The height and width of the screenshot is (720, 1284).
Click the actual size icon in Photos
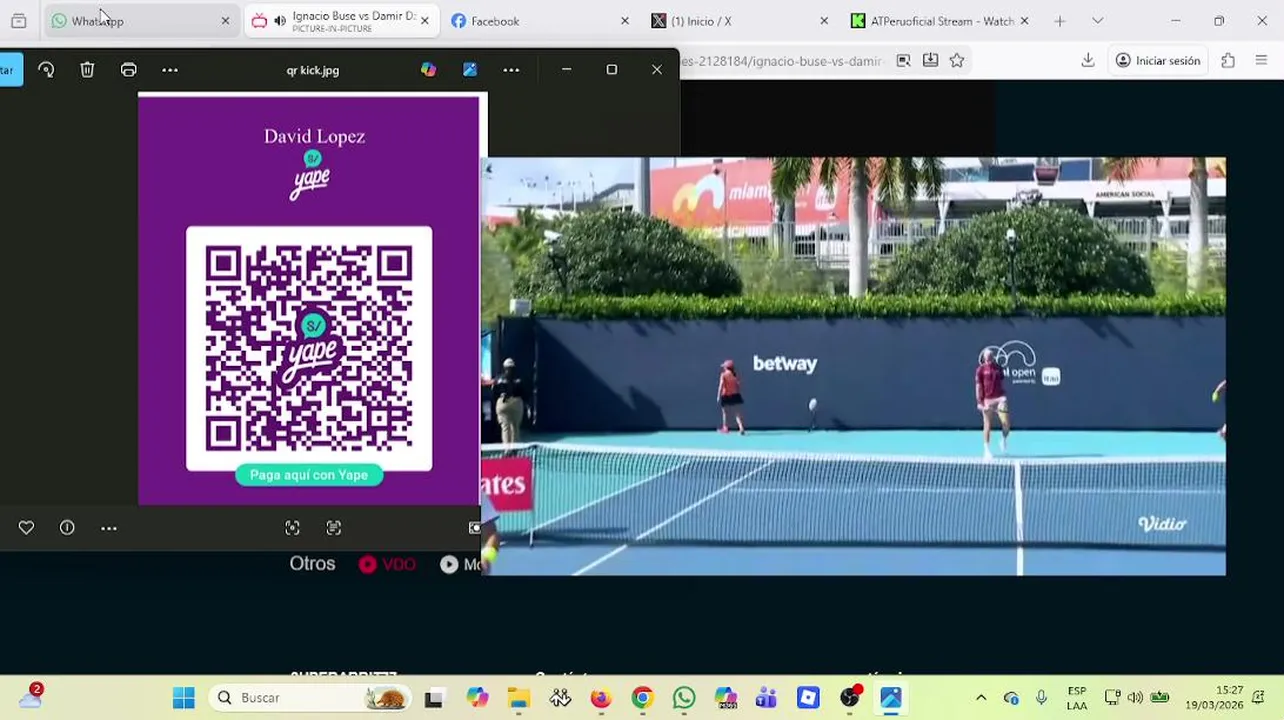point(334,528)
